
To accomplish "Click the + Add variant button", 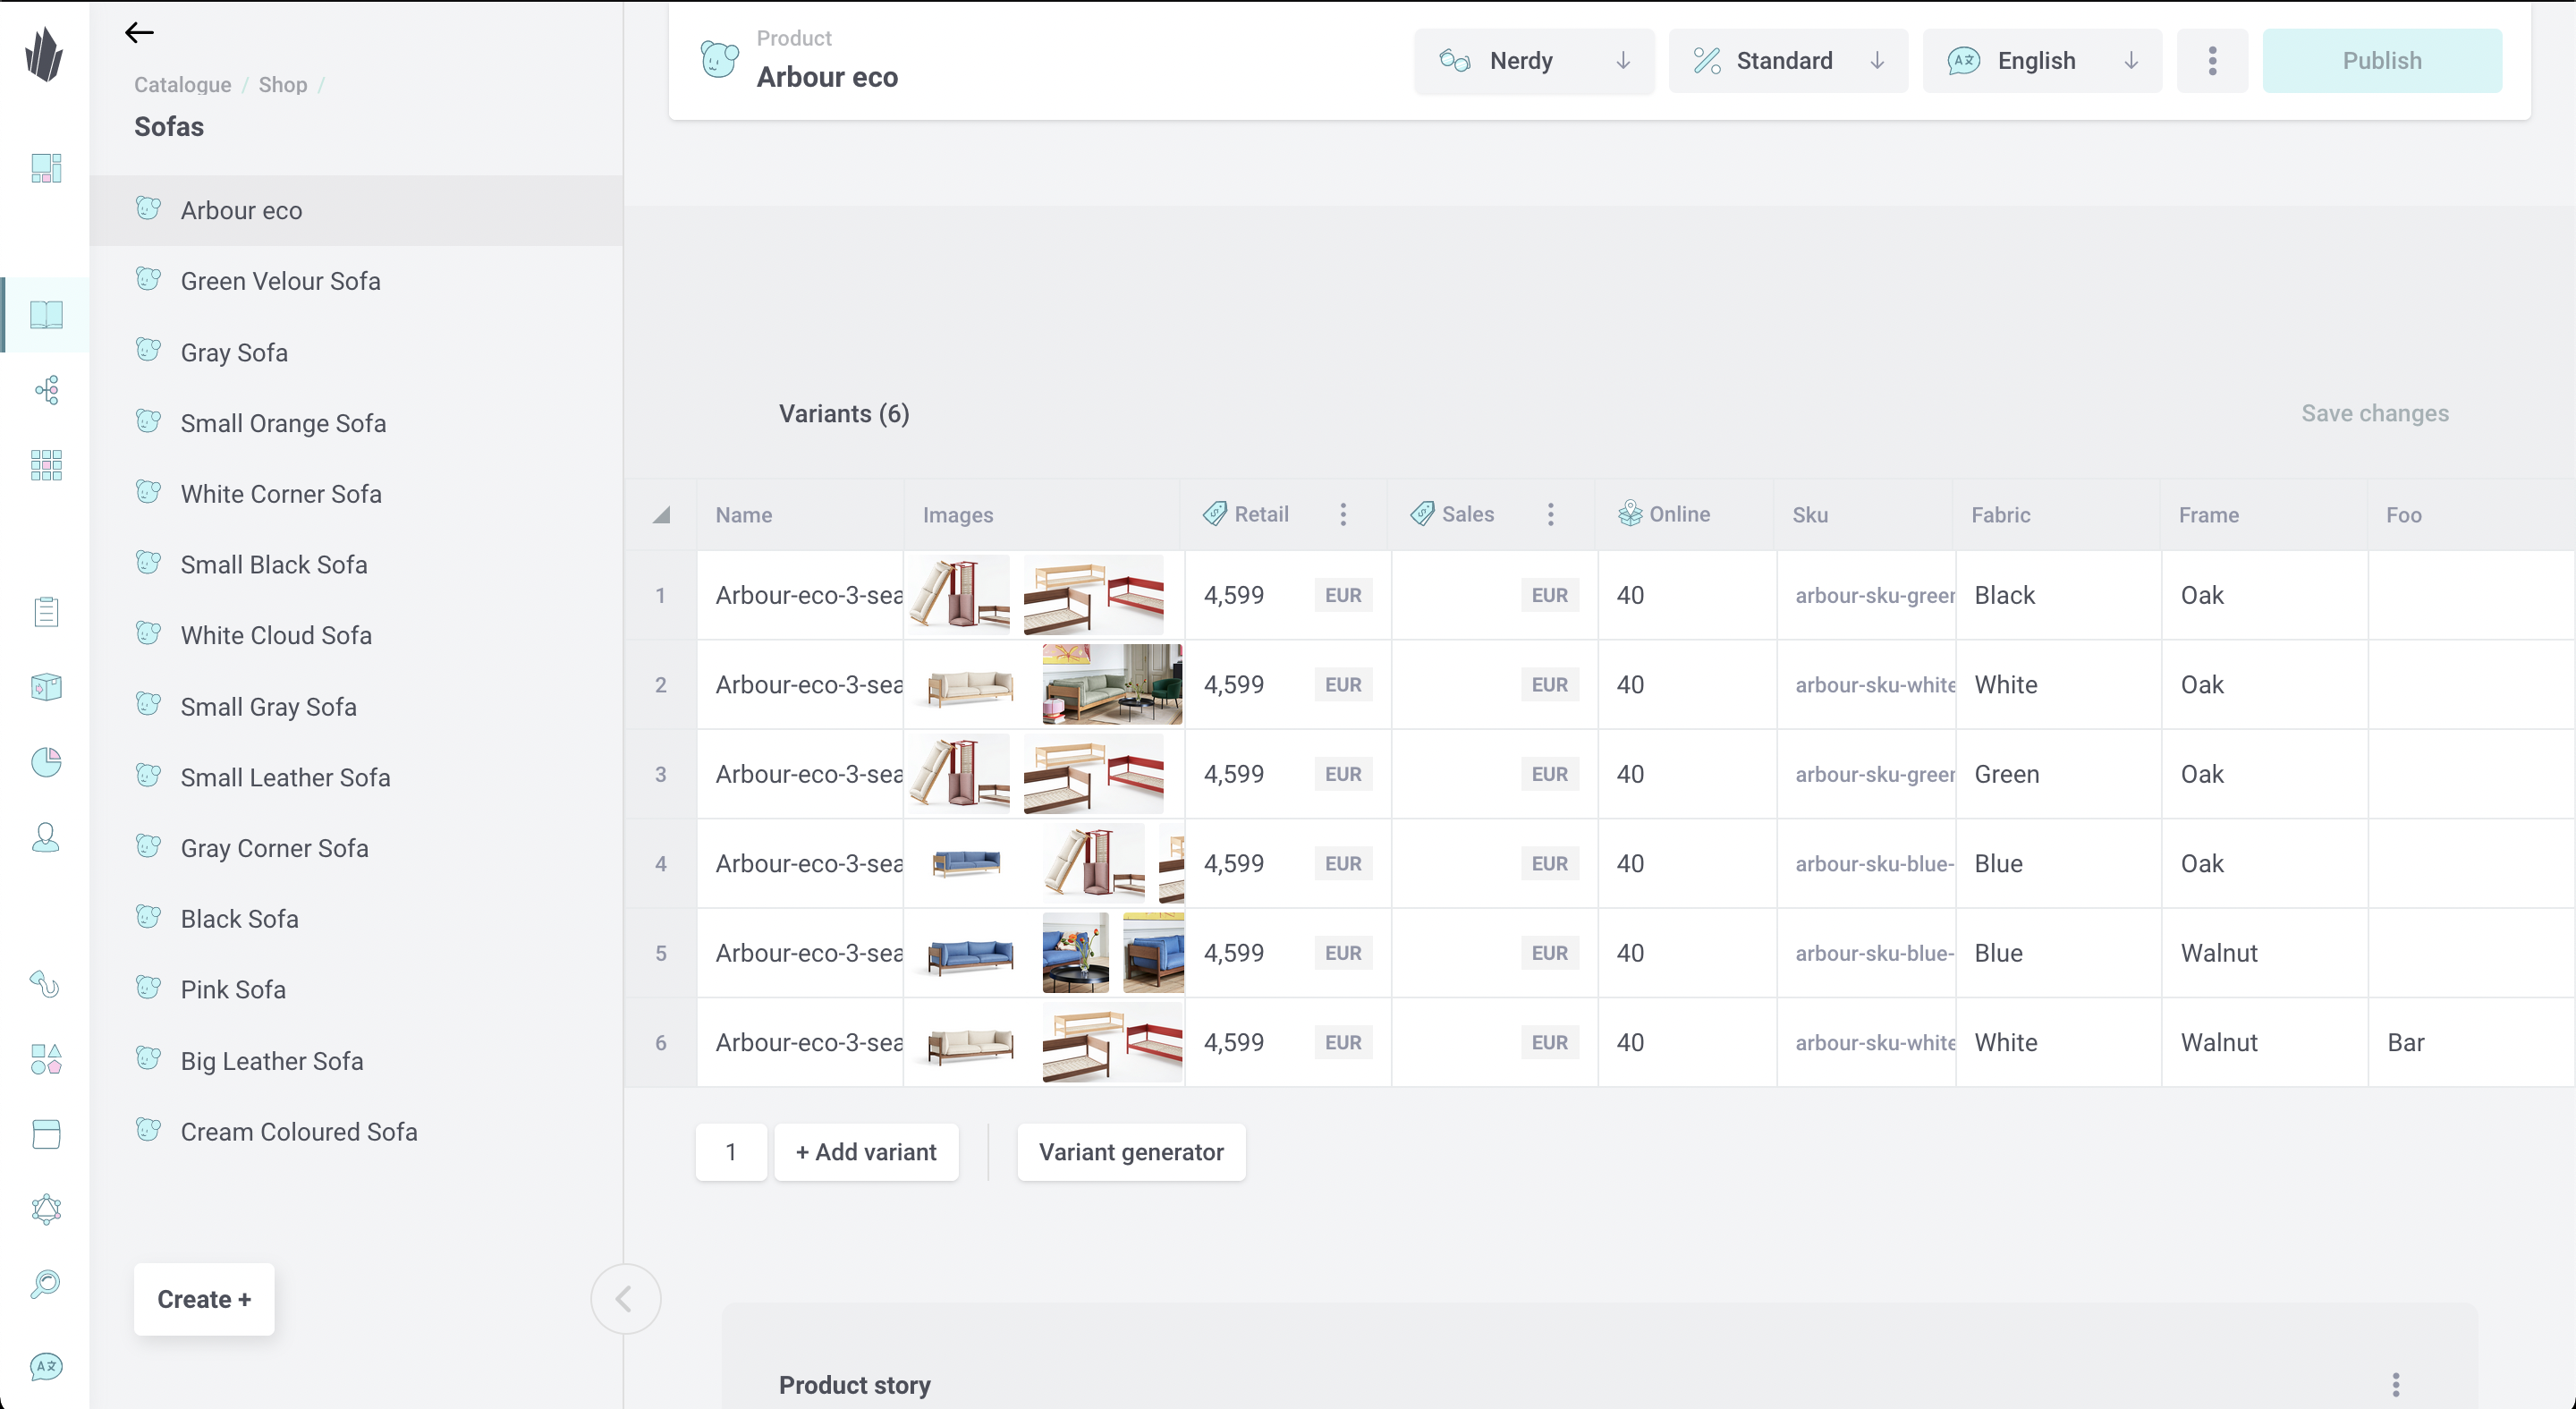I will pos(866,1152).
